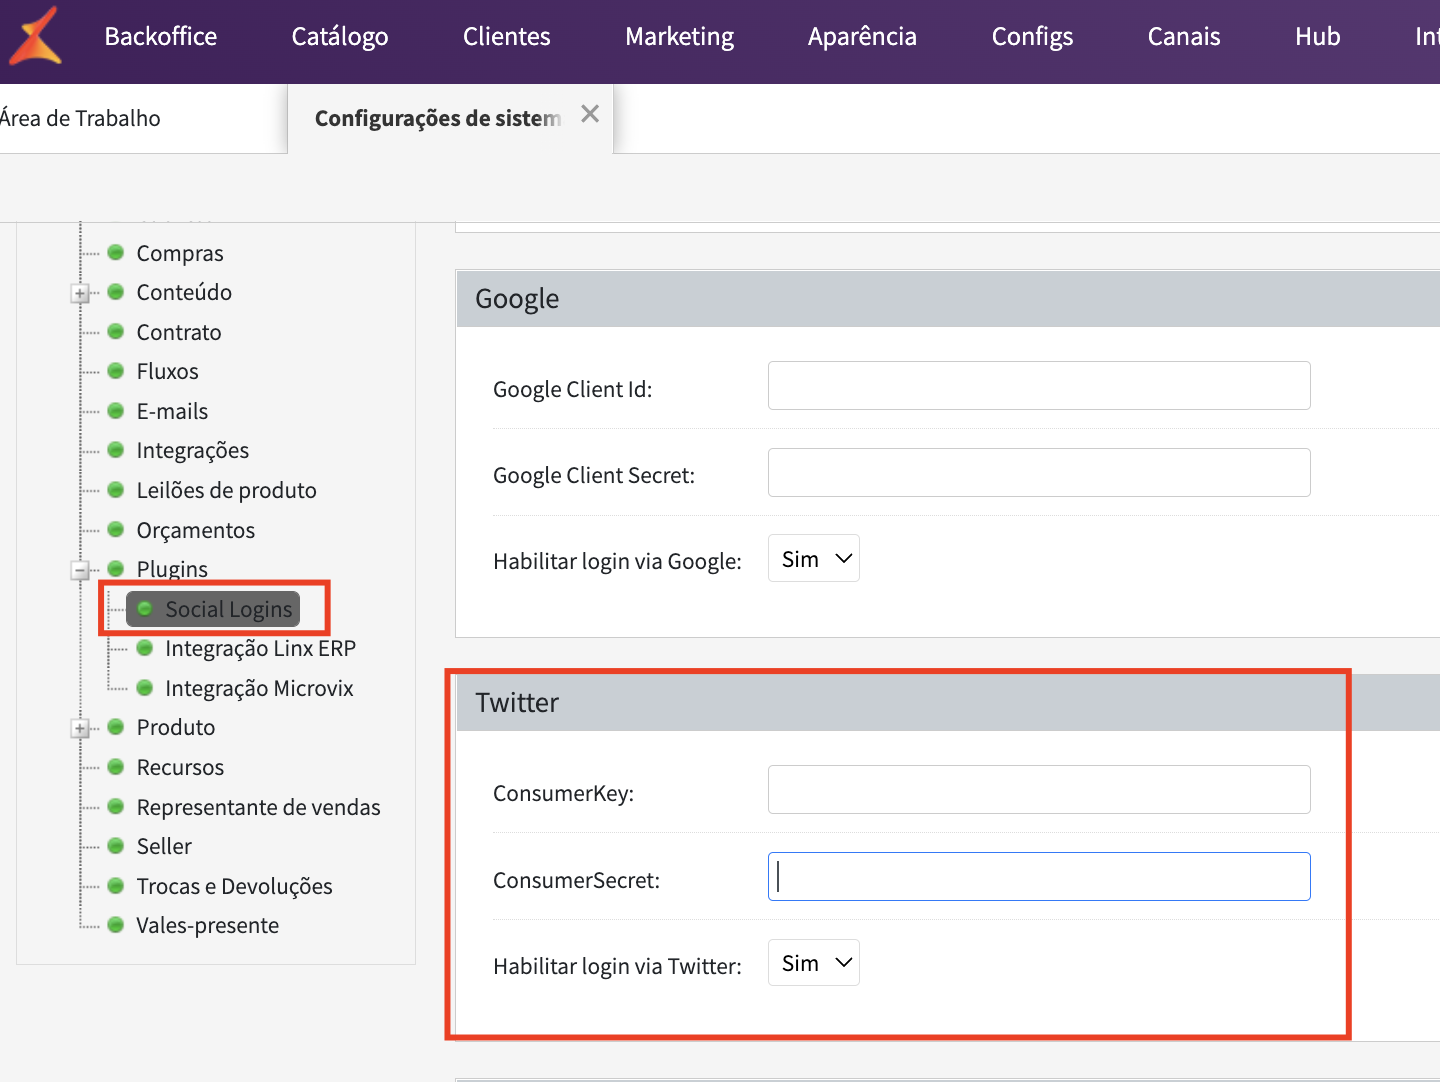Click the green icon beside Integrações
This screenshot has height=1082, width=1440.
coord(116,449)
